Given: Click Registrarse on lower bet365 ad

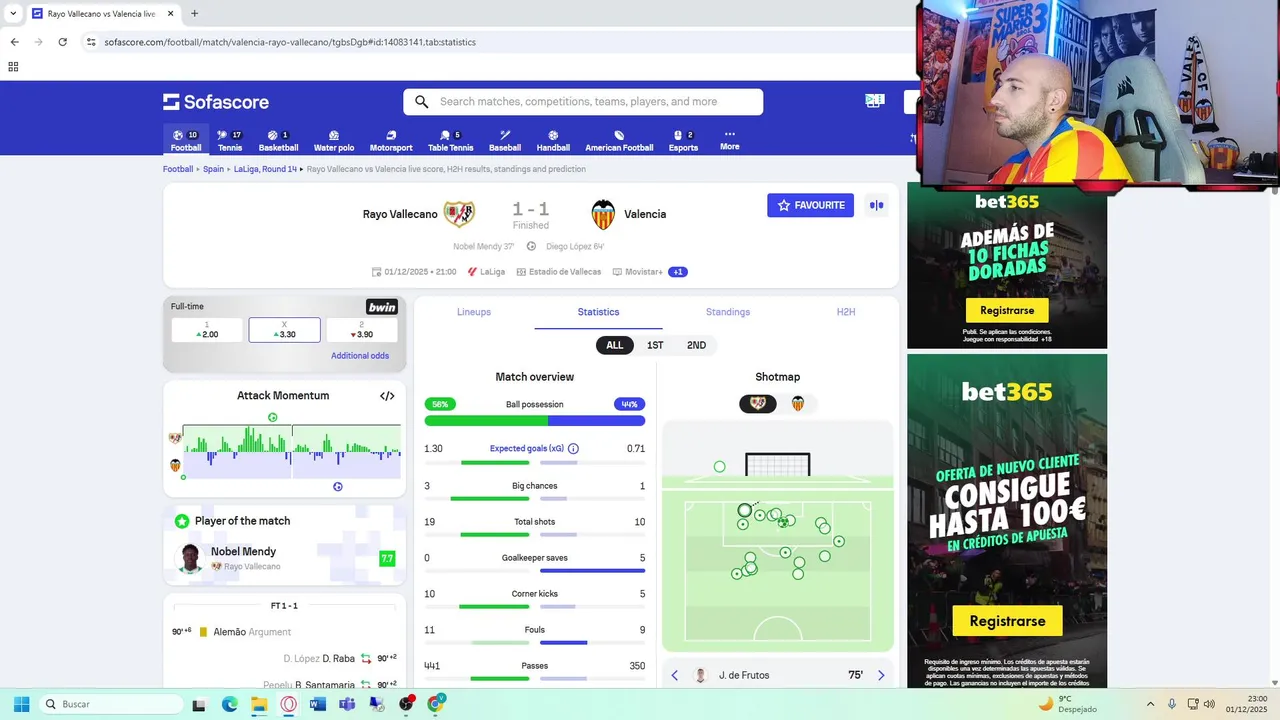Looking at the screenshot, I should pos(1007,621).
